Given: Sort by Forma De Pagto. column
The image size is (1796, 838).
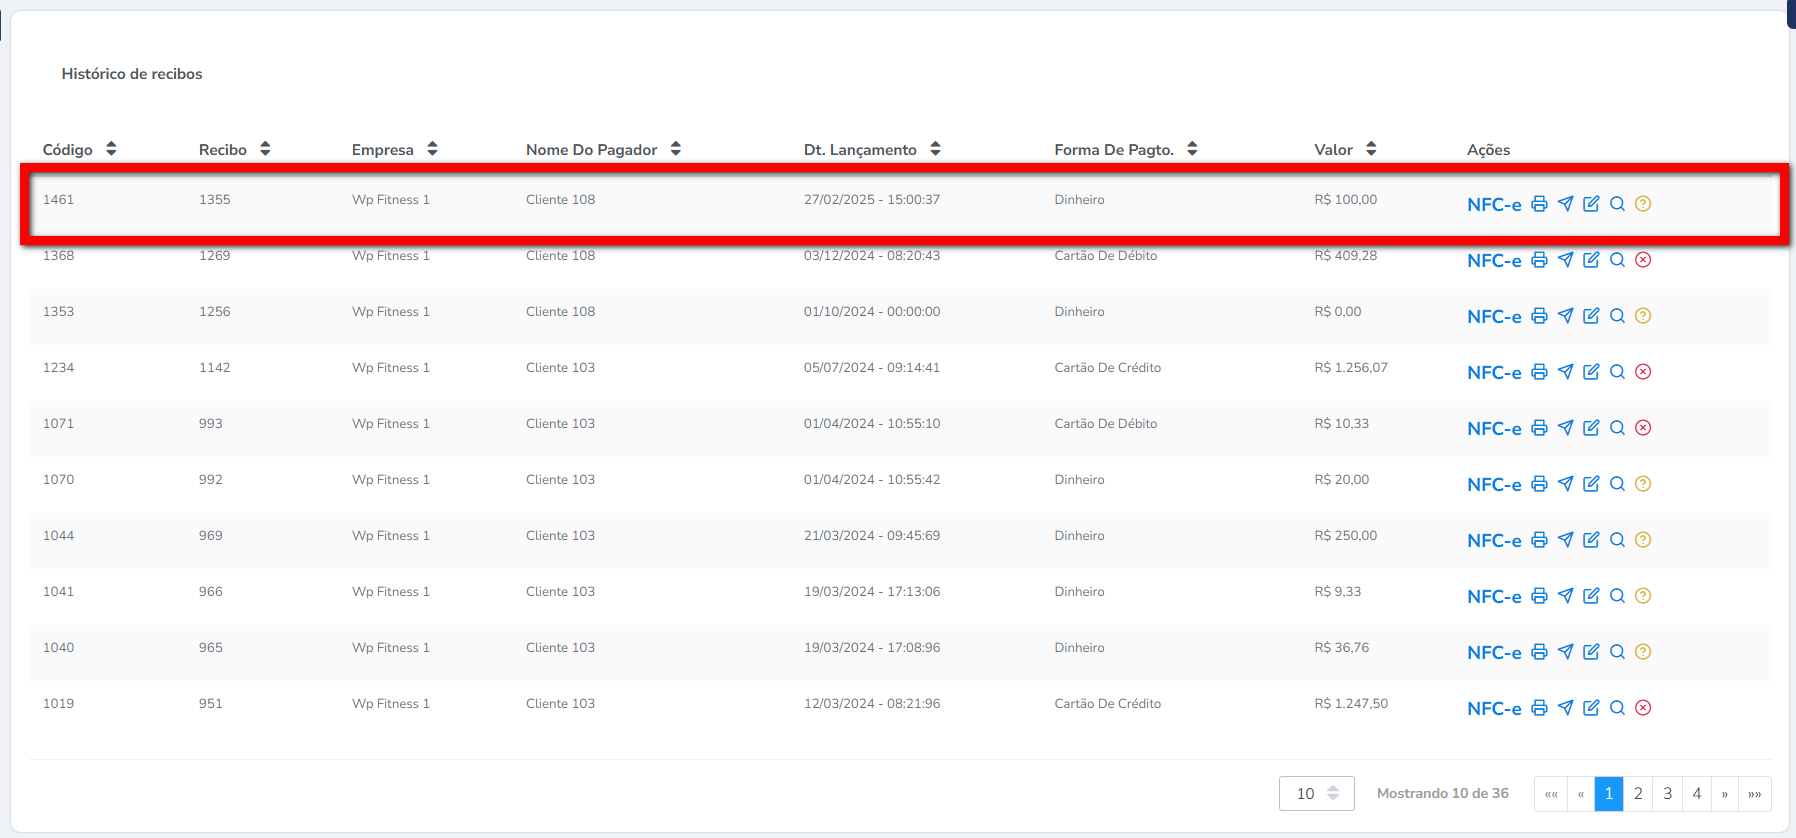Looking at the screenshot, I should pos(1192,149).
